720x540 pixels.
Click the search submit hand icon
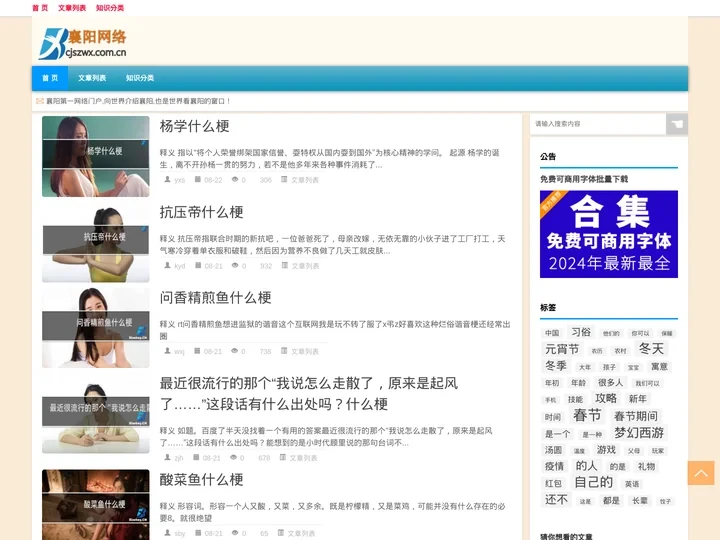pos(677,124)
